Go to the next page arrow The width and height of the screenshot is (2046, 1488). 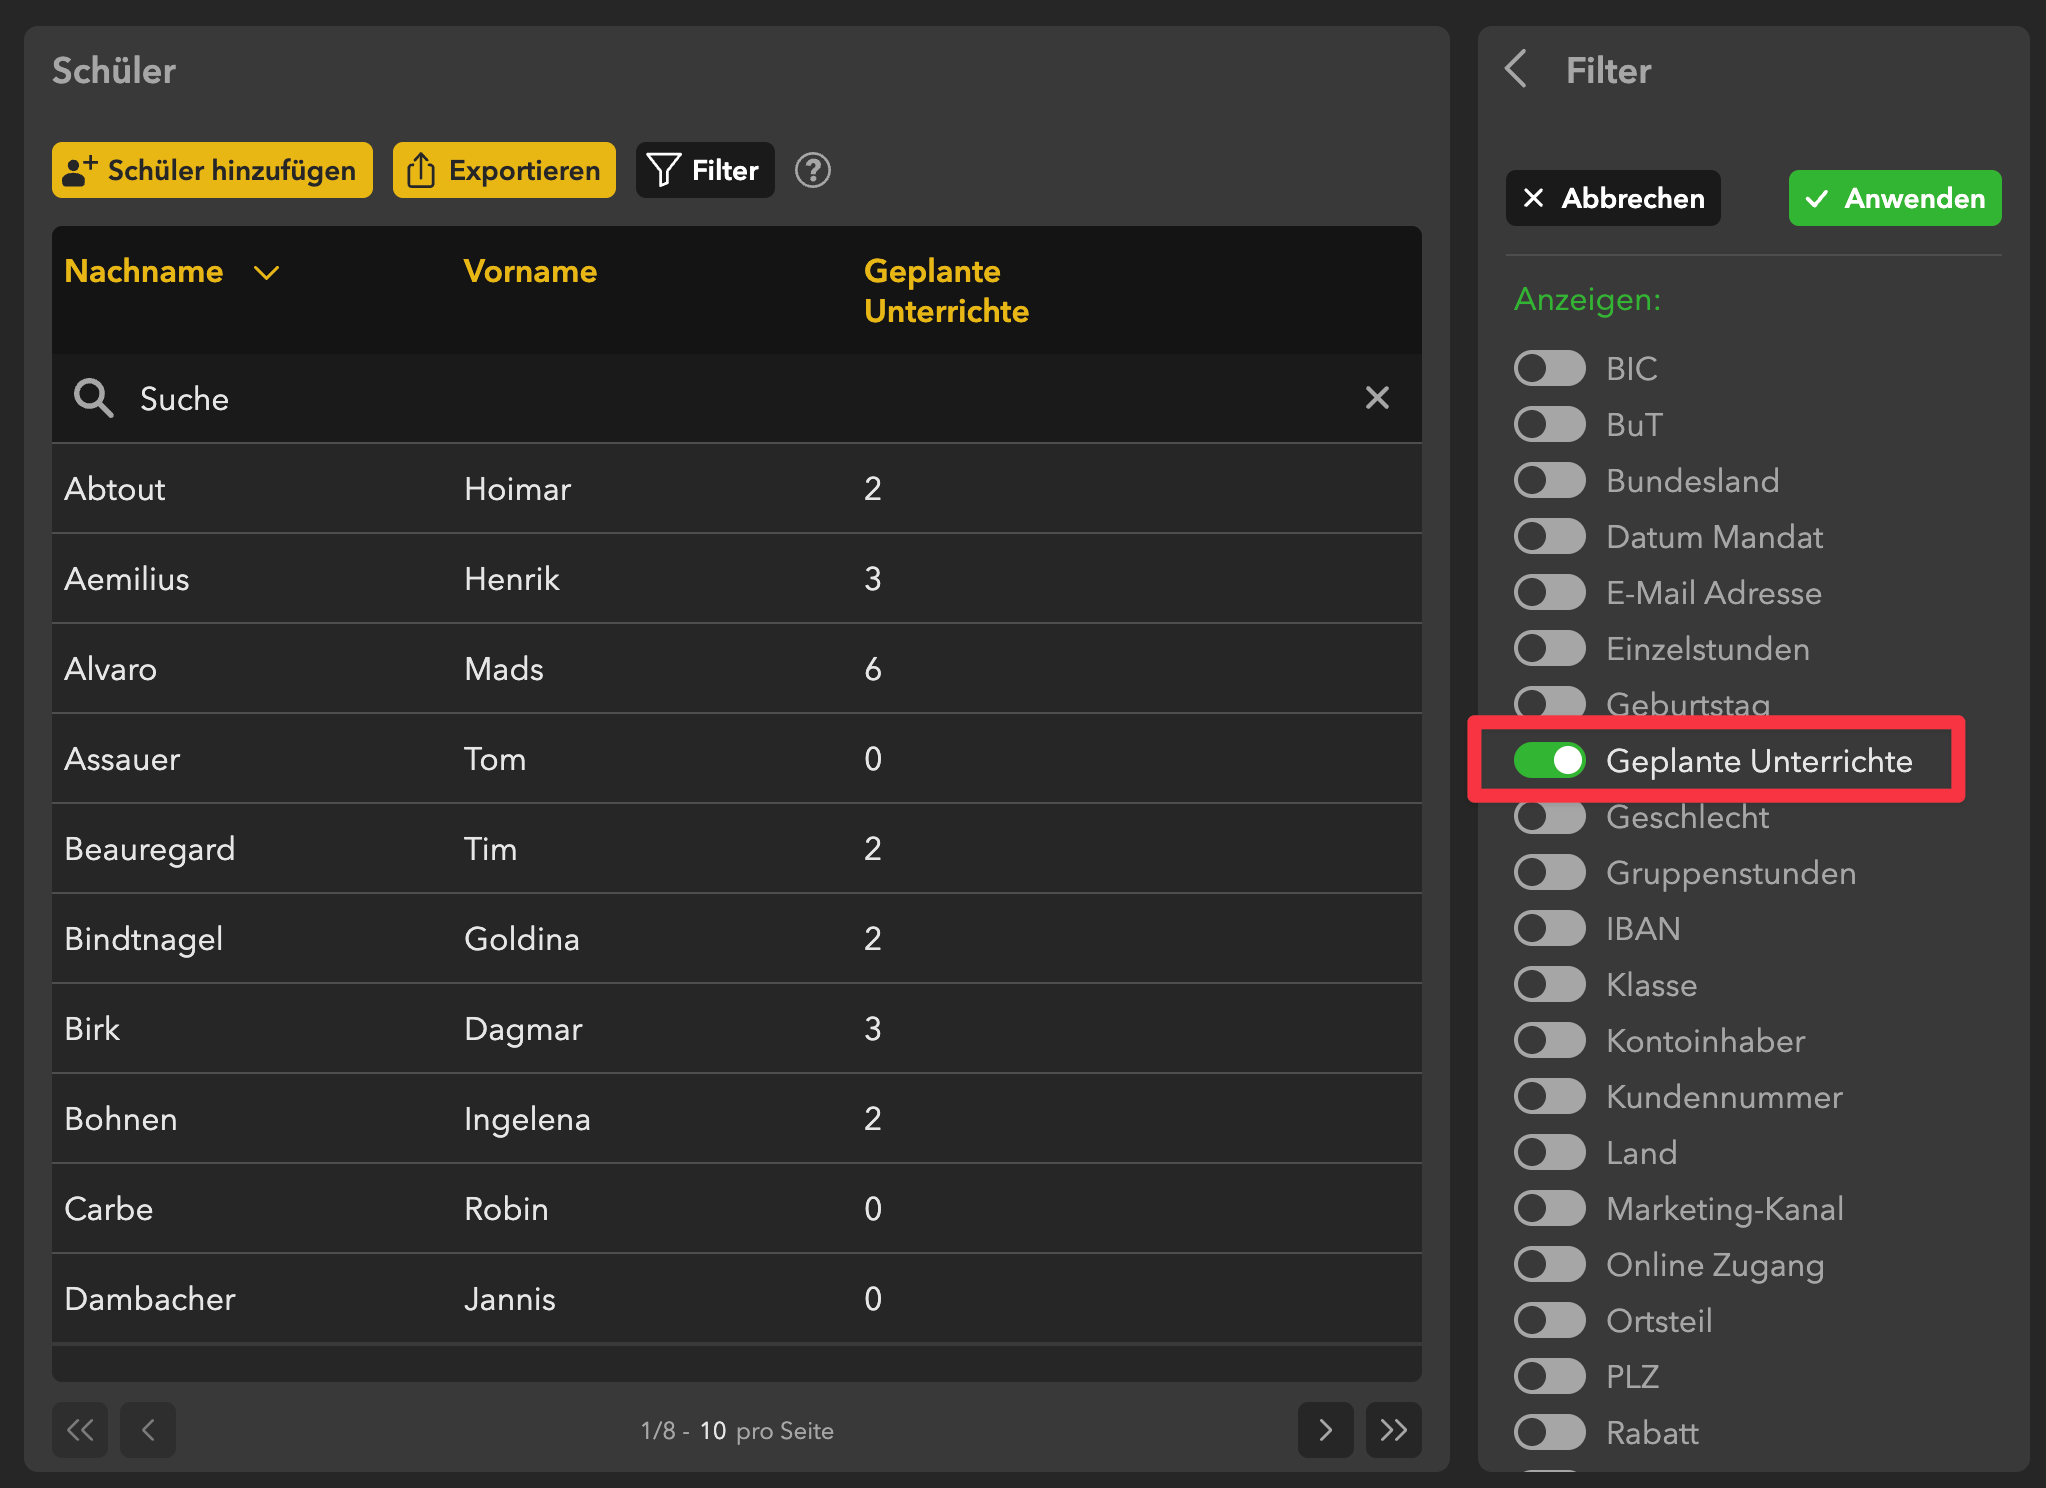pos(1325,1430)
